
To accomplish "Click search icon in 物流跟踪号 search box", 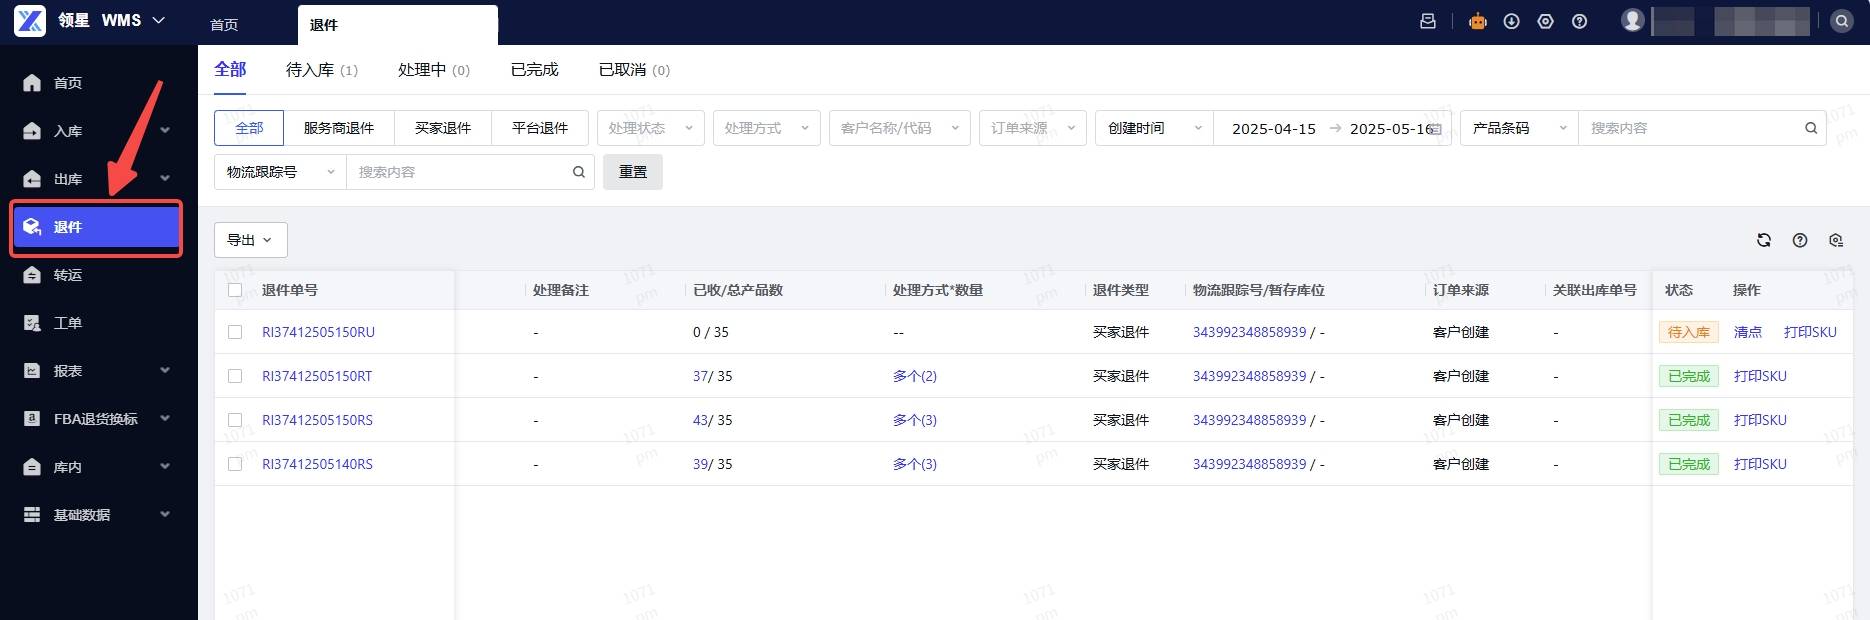I will click(579, 172).
